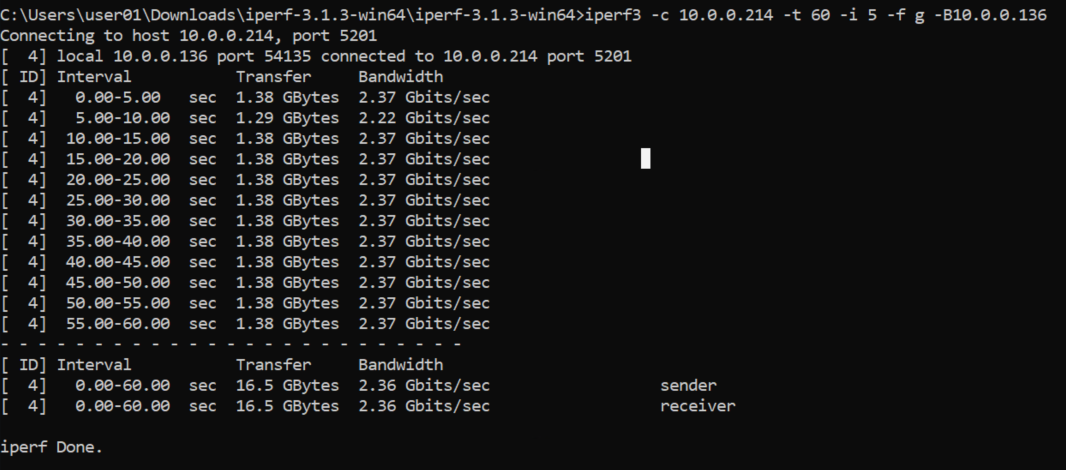1066x470 pixels.
Task: Click the dashed separator line
Action: click(x=231, y=344)
